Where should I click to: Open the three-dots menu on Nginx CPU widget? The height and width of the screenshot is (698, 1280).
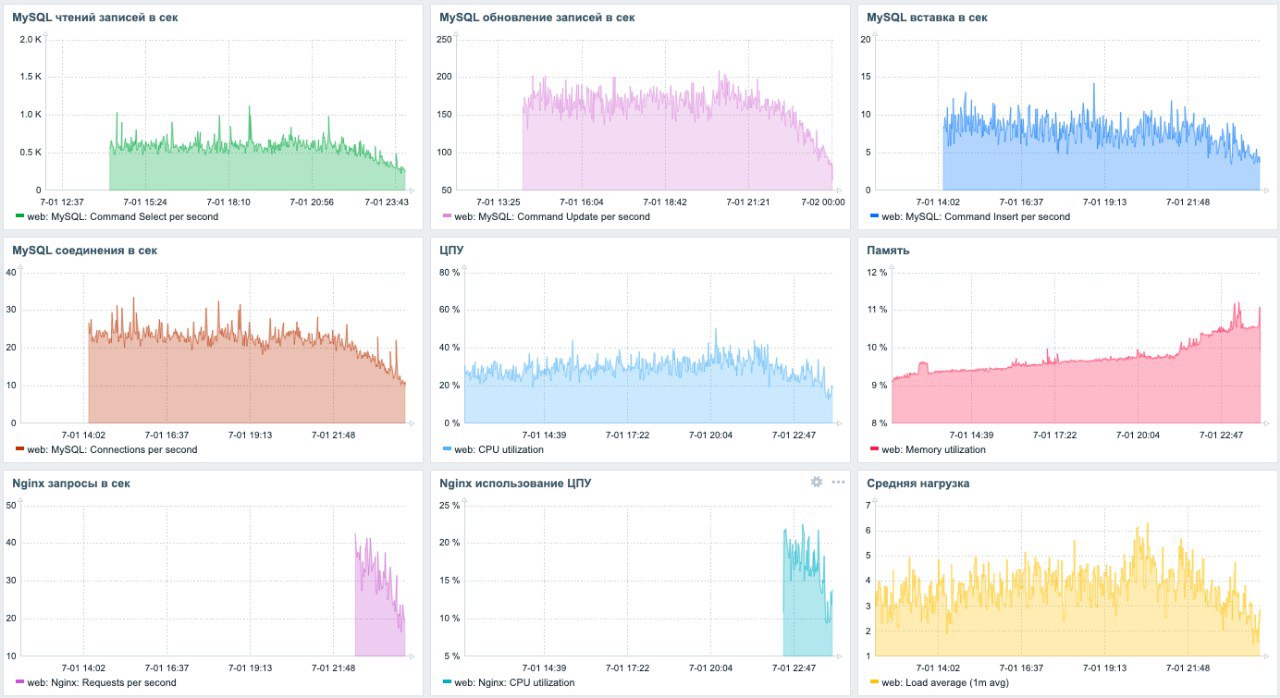838,482
